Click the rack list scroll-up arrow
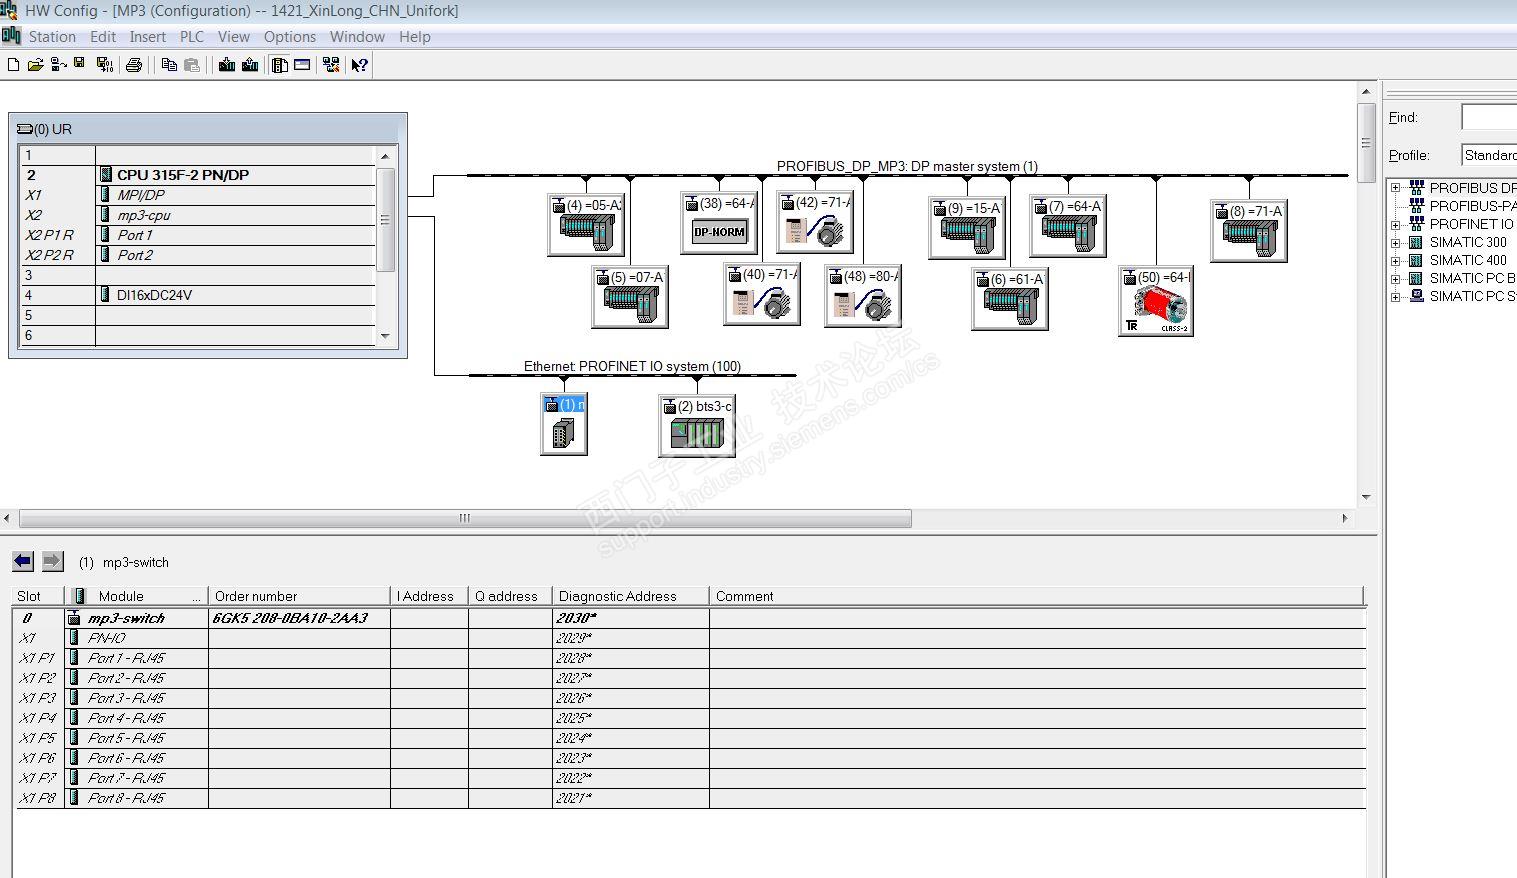The height and width of the screenshot is (878, 1517). click(385, 156)
